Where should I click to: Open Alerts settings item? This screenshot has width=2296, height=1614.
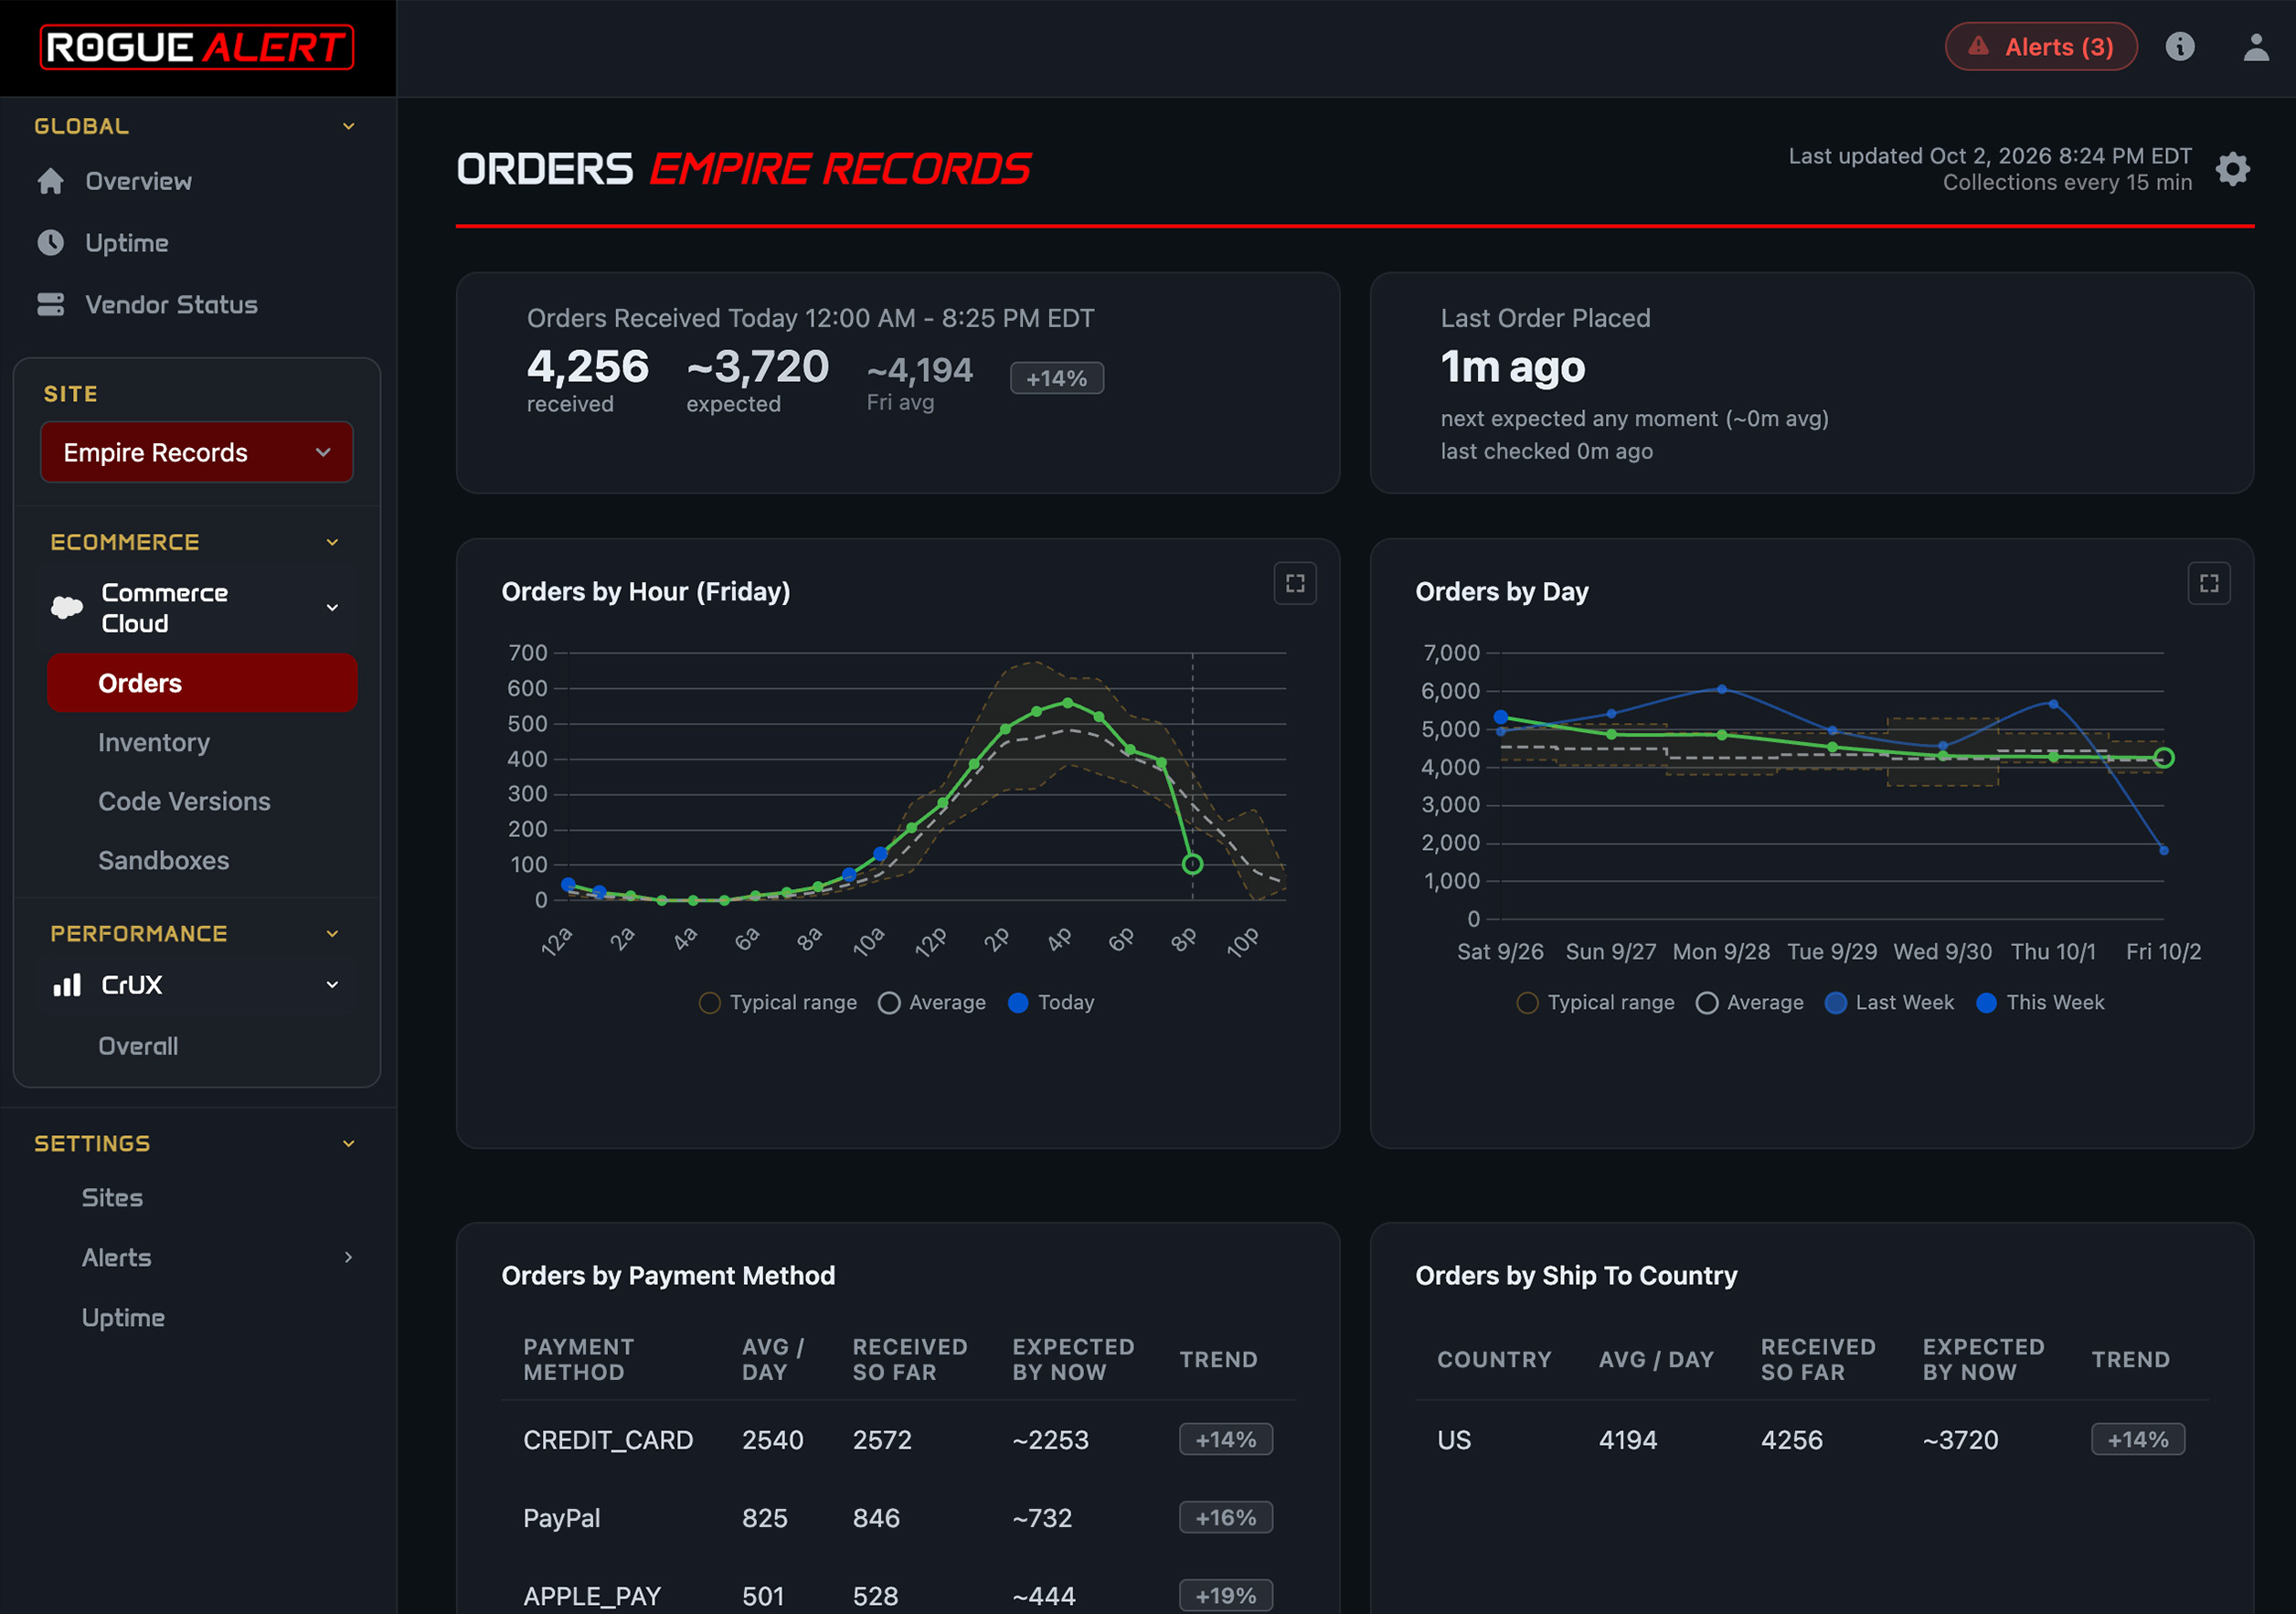click(116, 1257)
